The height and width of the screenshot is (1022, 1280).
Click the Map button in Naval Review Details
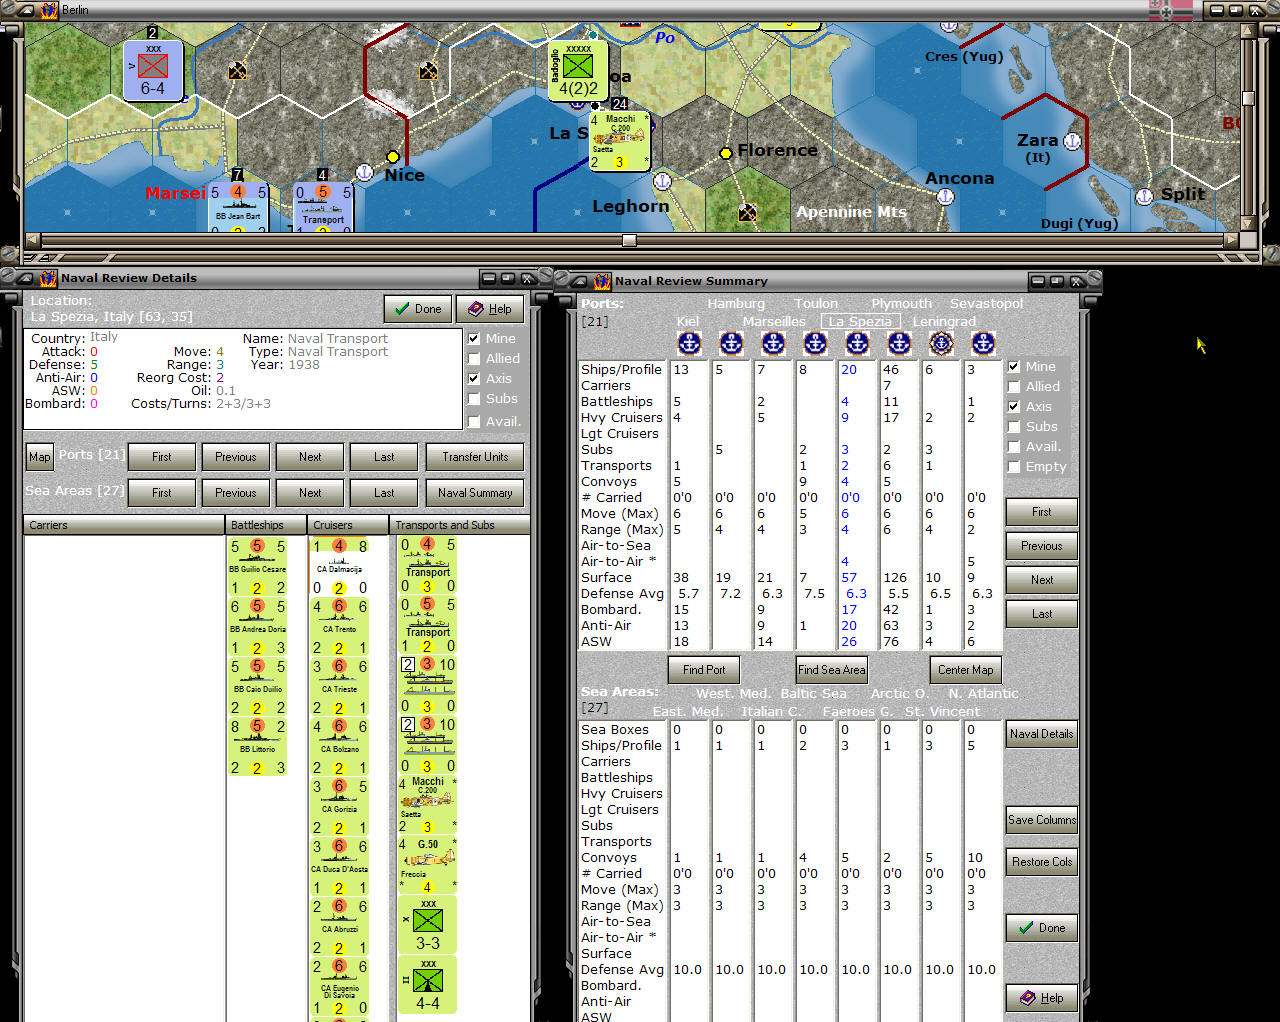pos(39,457)
